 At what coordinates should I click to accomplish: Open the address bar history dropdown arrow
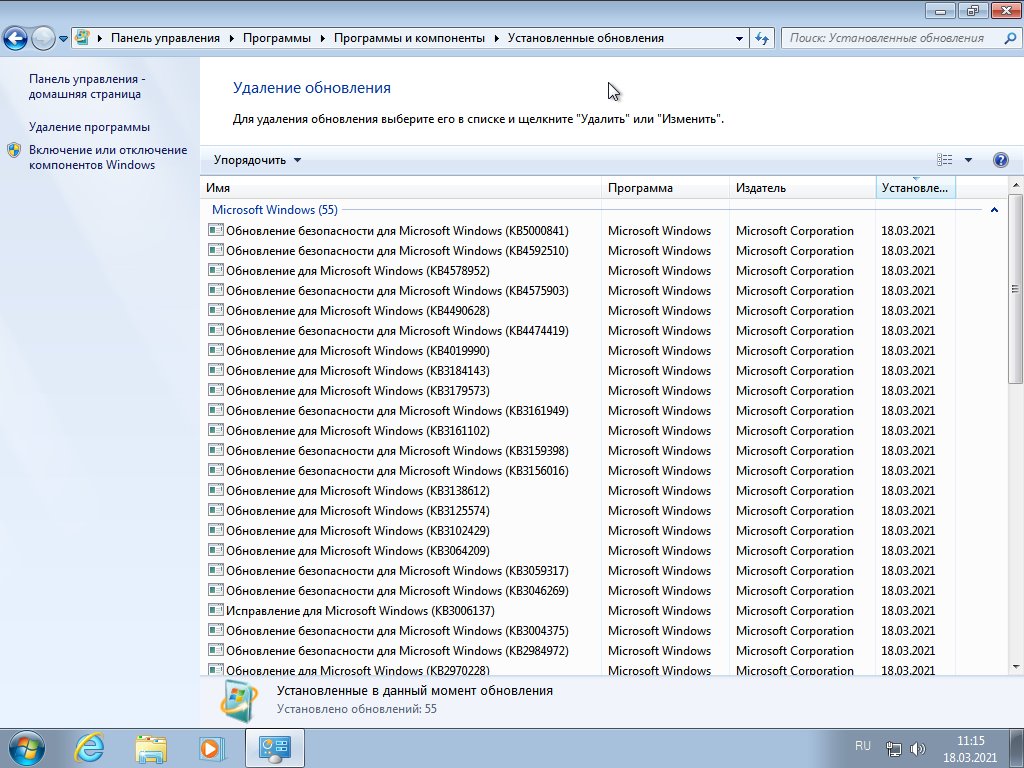click(739, 39)
